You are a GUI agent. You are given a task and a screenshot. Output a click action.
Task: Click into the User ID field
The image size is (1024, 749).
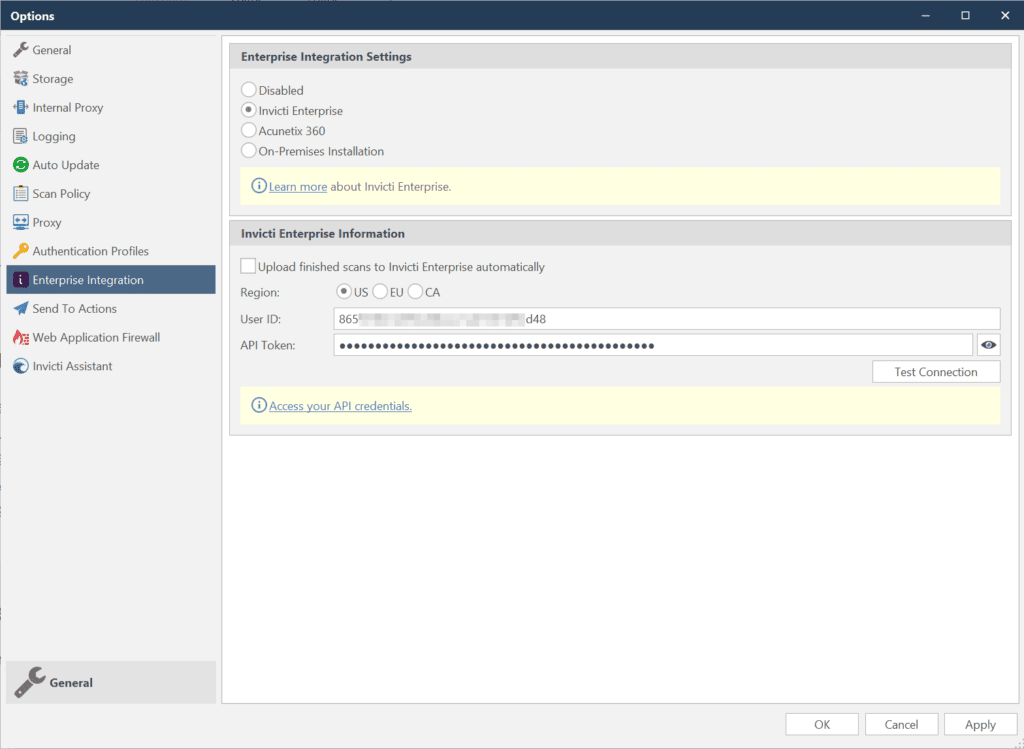pos(667,319)
